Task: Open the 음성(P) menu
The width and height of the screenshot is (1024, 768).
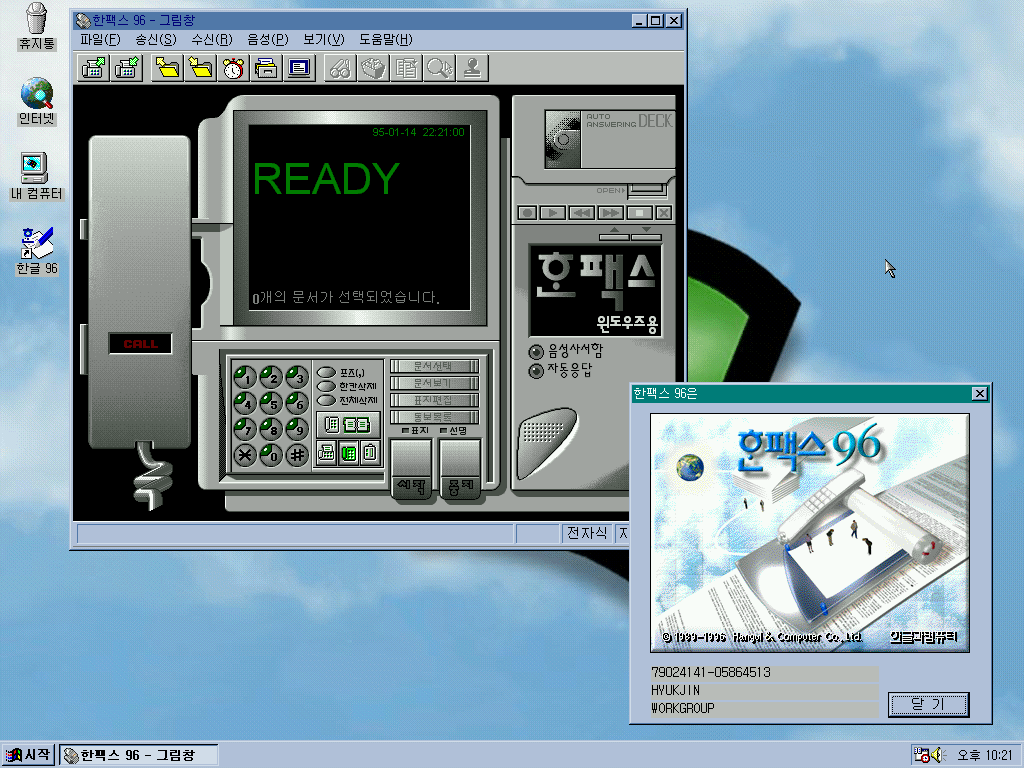Action: (x=268, y=39)
